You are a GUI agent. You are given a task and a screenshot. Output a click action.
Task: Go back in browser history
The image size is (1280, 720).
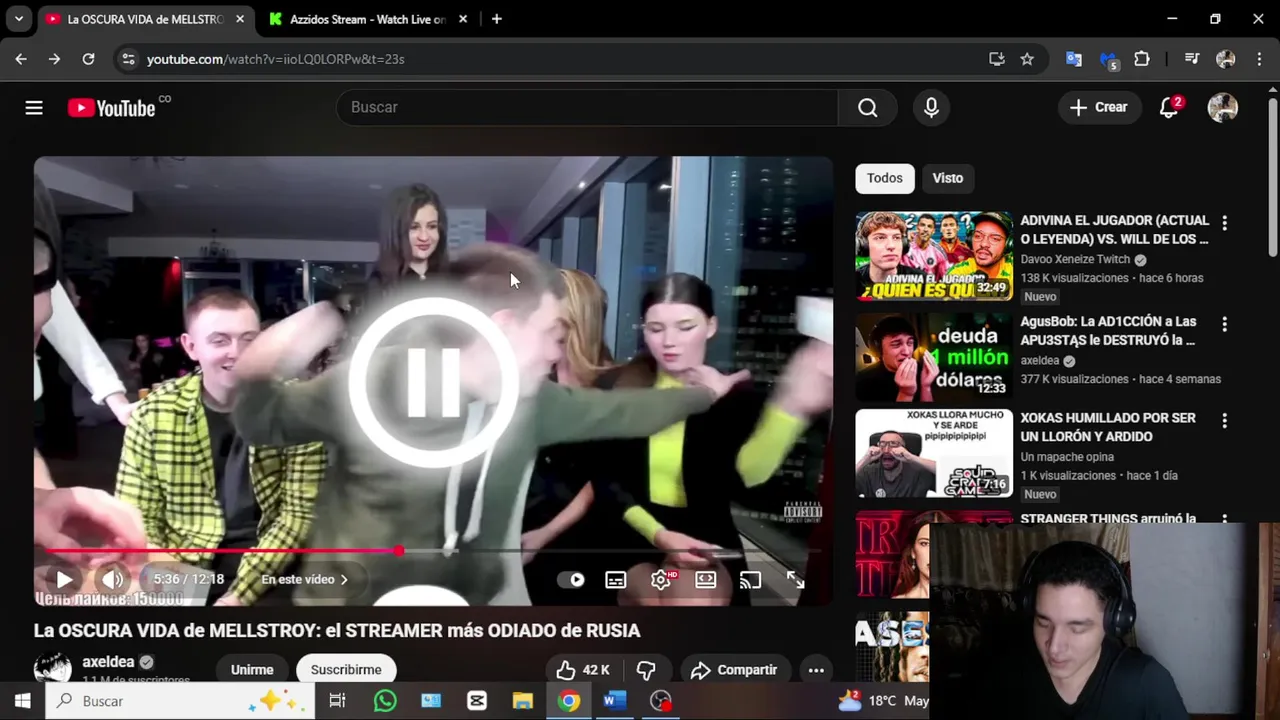[x=21, y=59]
